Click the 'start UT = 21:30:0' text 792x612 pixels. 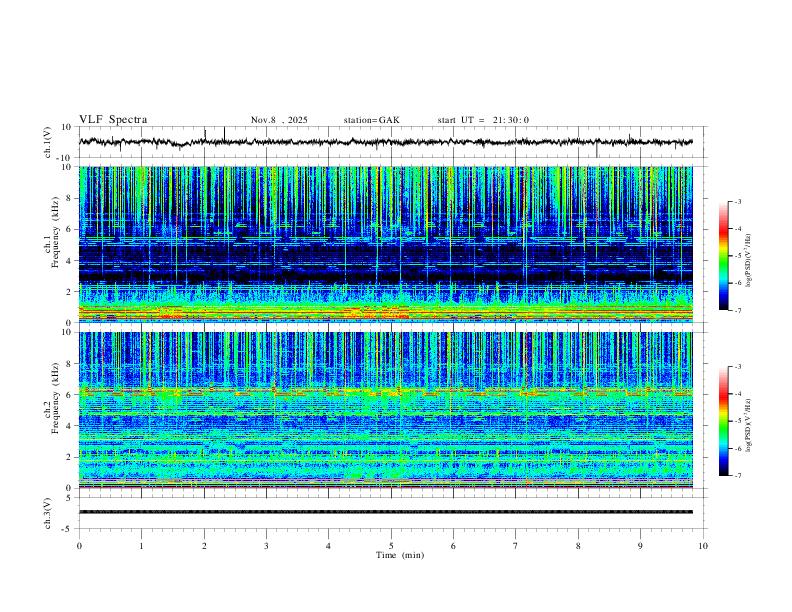(483, 120)
